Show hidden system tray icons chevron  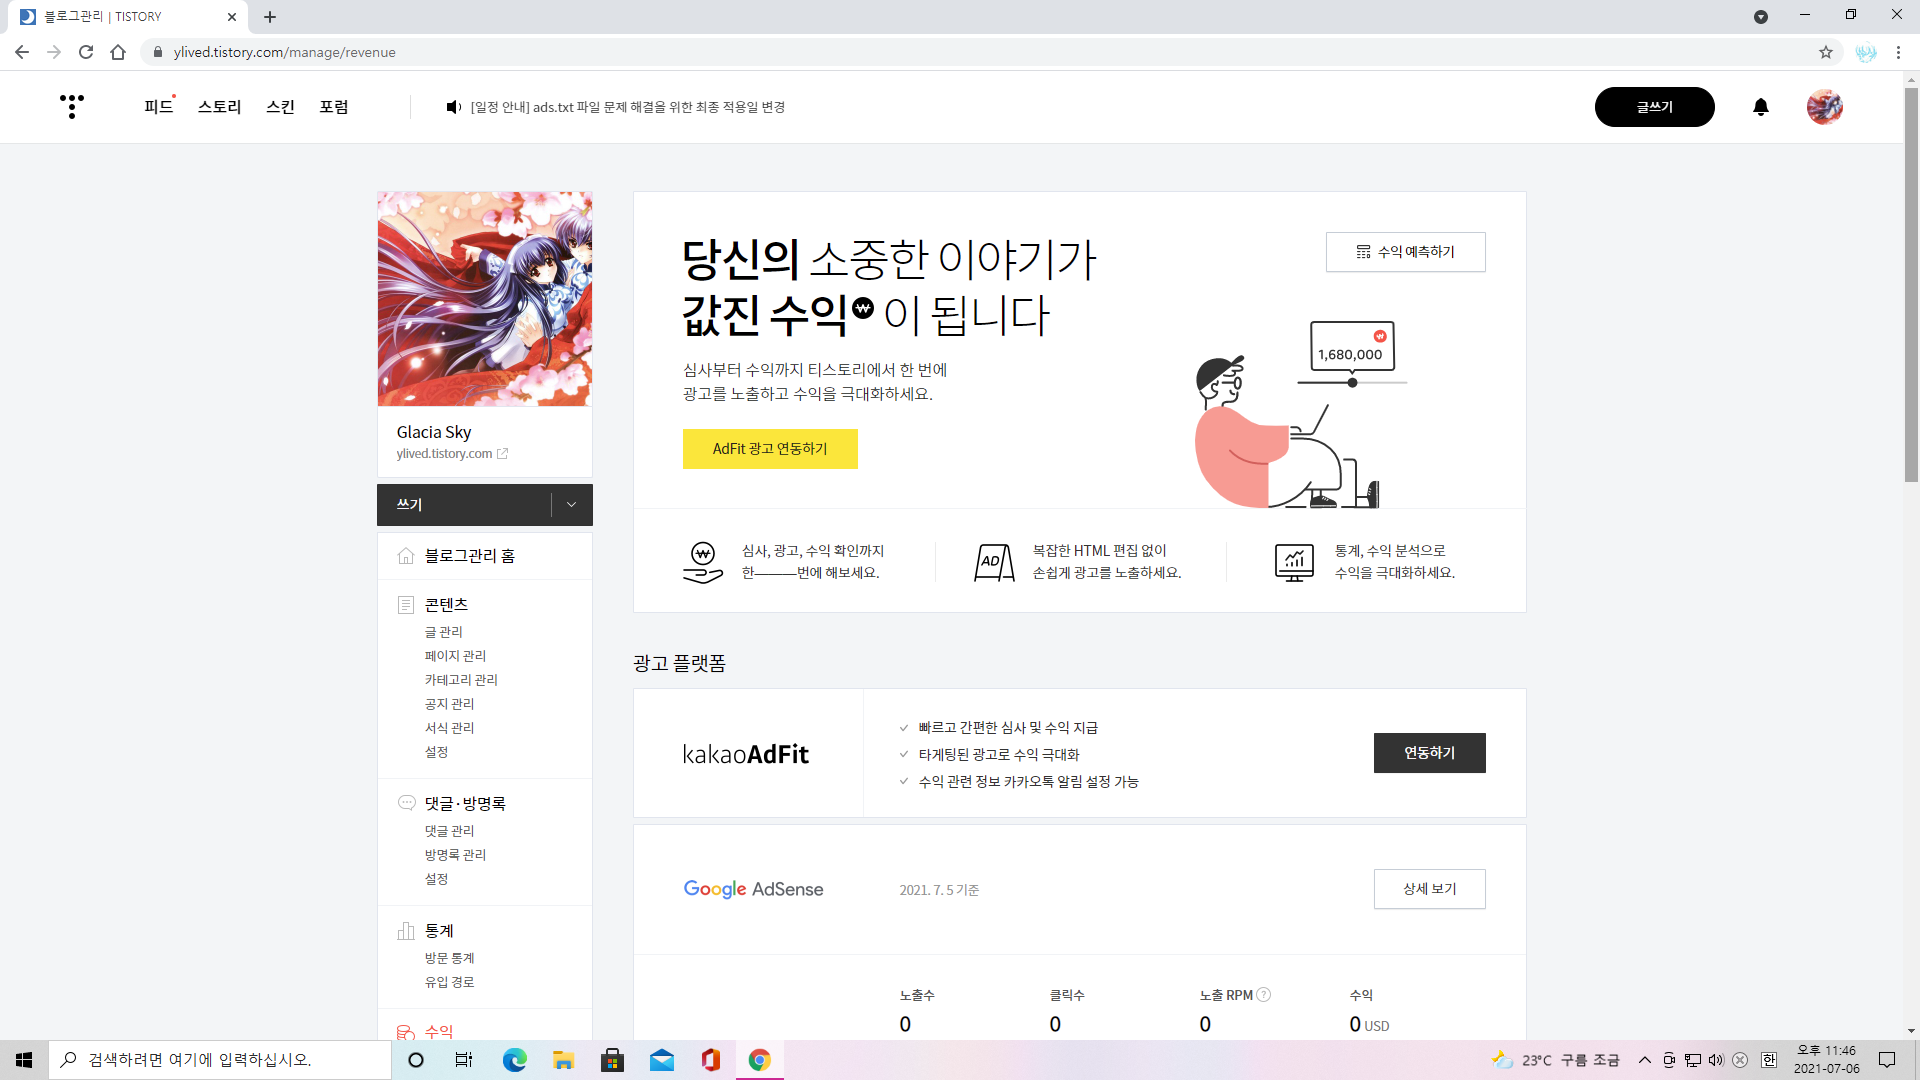pos(1644,1060)
